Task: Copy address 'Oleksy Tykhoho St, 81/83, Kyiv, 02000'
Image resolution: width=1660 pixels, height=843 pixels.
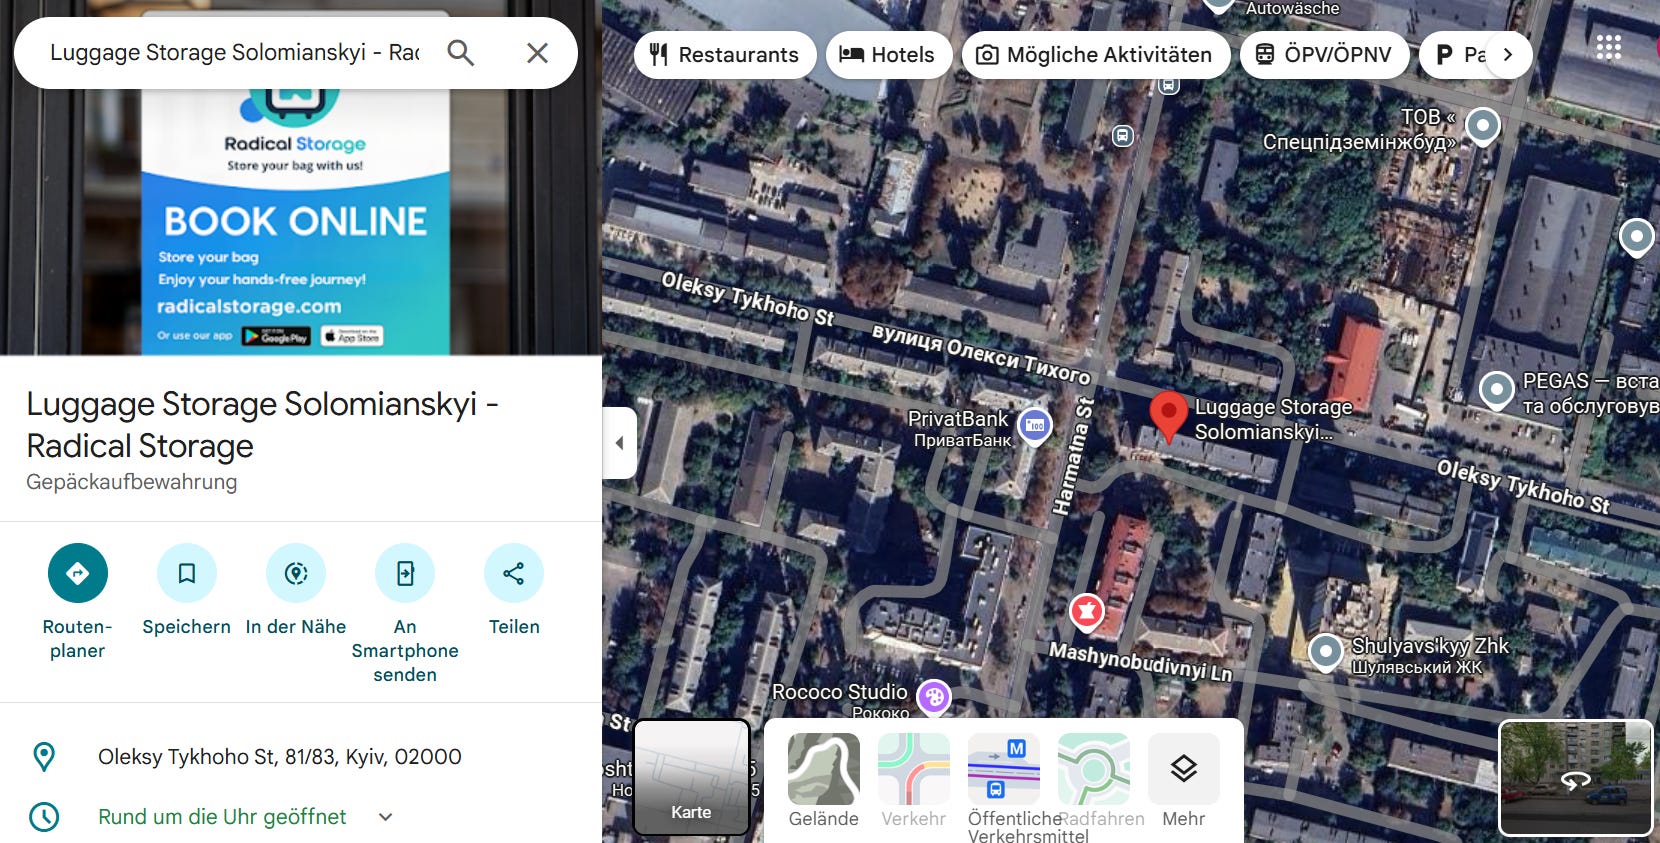Action: pyautogui.click(x=280, y=757)
